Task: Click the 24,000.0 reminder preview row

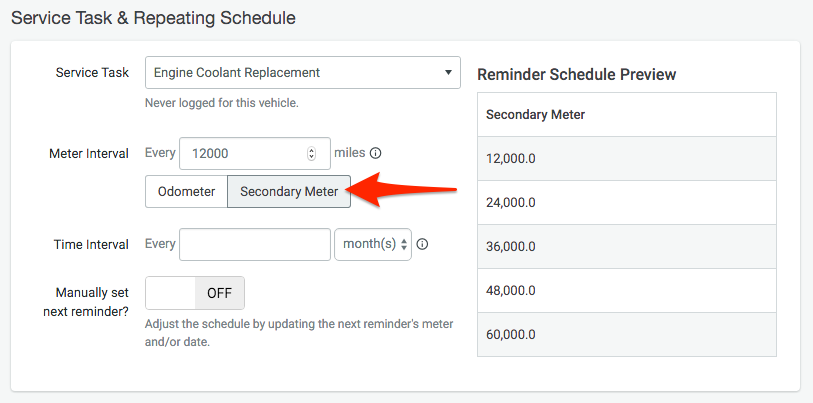Action: 626,202
